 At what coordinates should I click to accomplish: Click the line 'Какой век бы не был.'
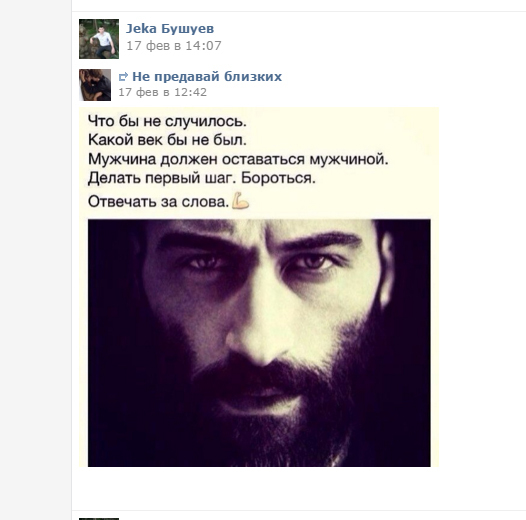(x=167, y=140)
